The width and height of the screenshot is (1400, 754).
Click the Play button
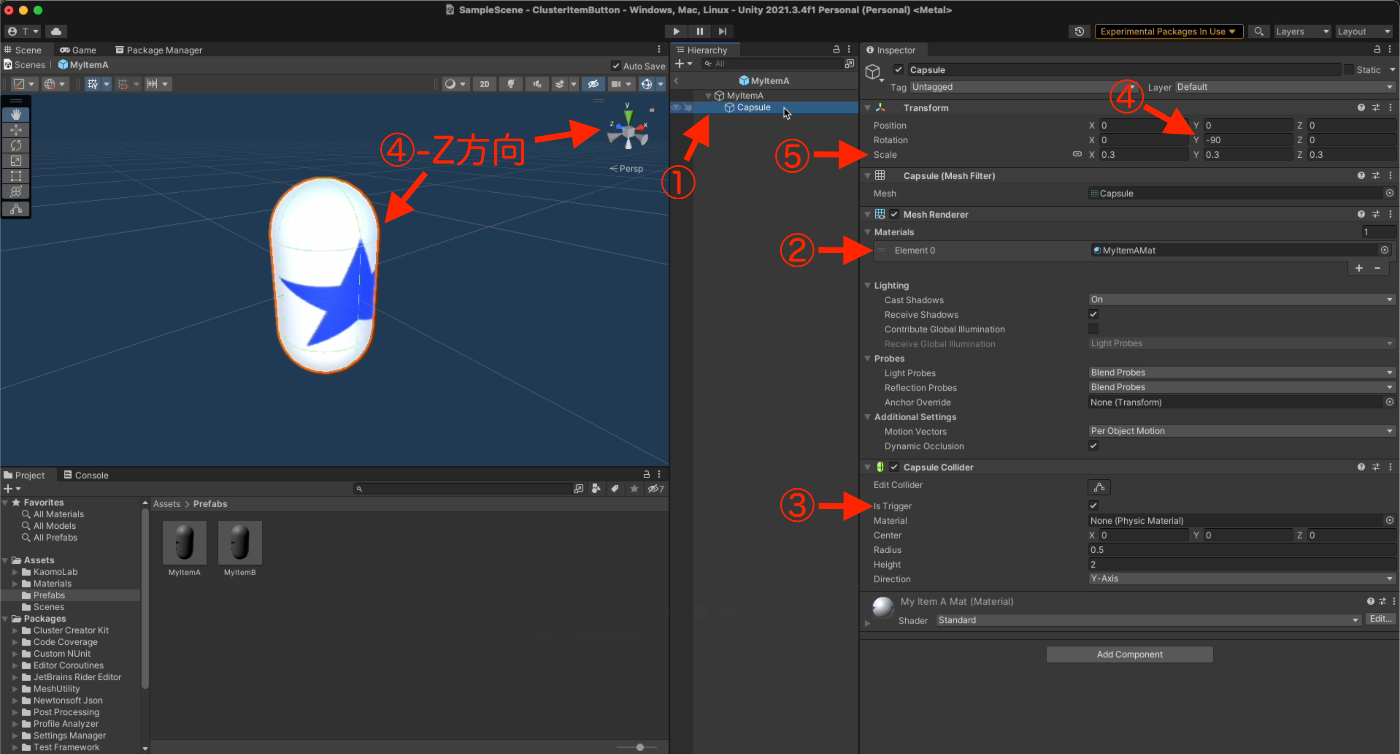click(677, 32)
